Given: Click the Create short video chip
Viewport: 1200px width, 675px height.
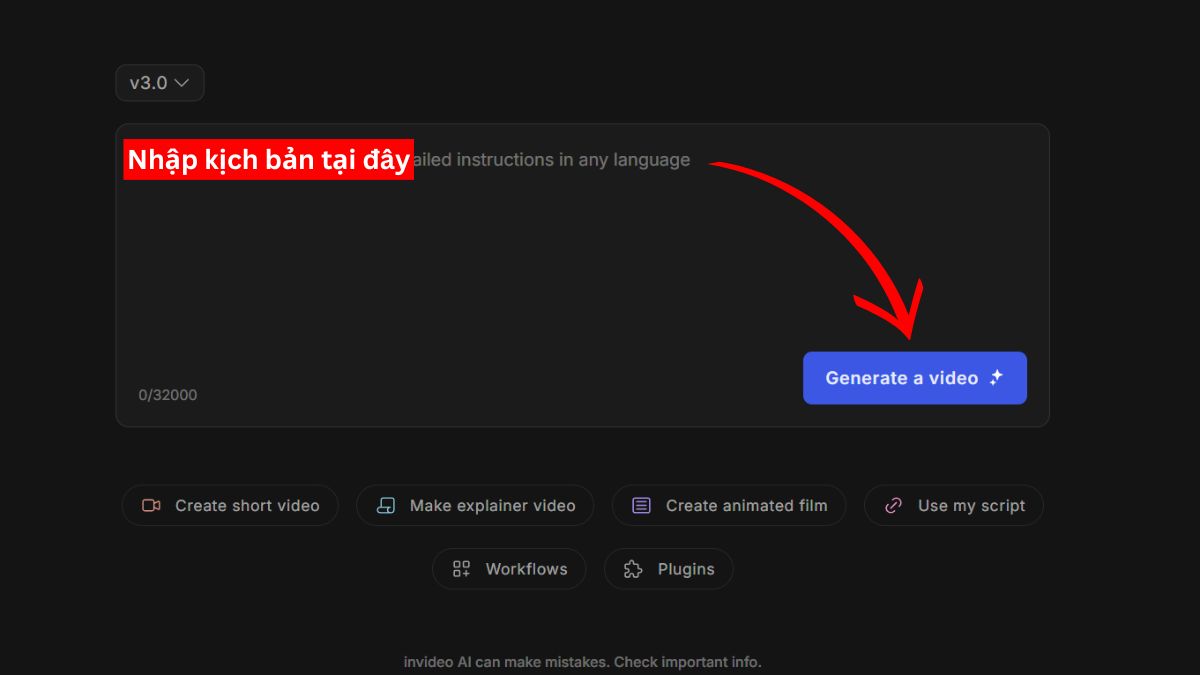Looking at the screenshot, I should [230, 506].
